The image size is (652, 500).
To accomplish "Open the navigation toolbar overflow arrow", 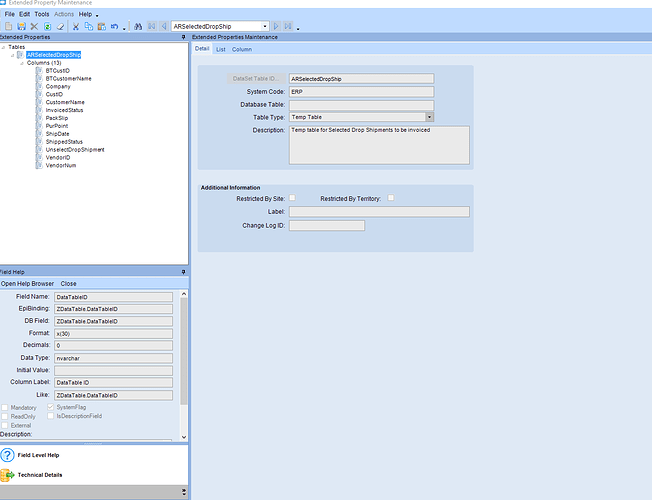I will pyautogui.click(x=298, y=28).
